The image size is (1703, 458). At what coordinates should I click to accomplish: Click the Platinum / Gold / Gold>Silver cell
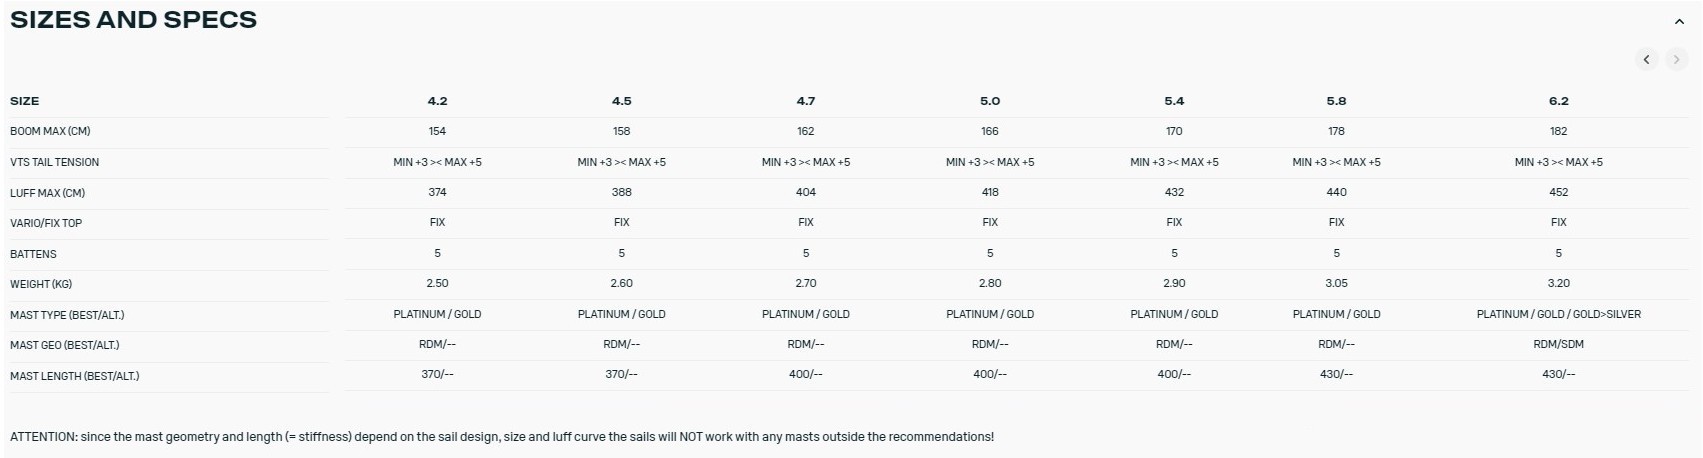pyautogui.click(x=1558, y=314)
